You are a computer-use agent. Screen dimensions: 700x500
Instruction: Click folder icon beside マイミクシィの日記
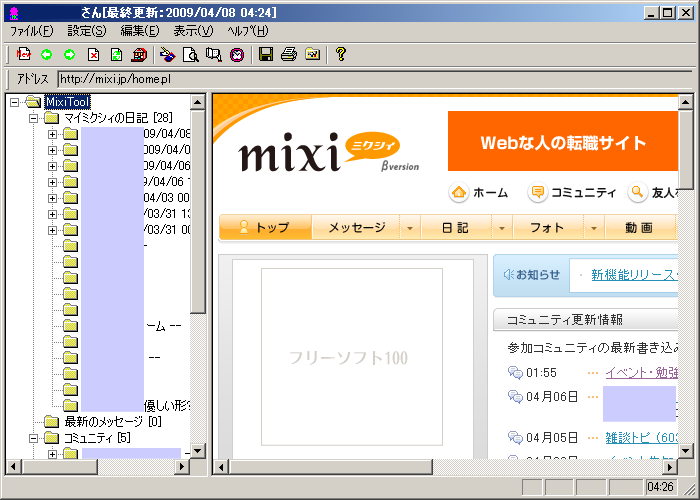click(52, 118)
